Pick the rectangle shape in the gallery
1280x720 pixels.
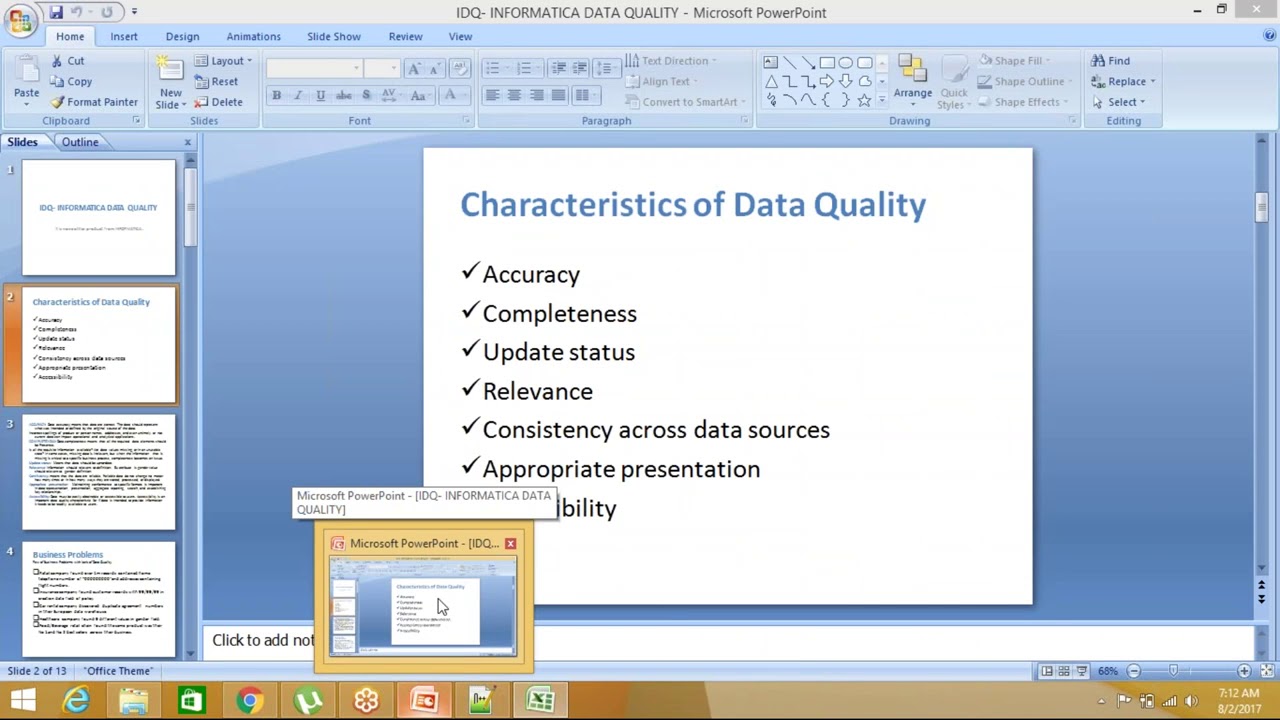tap(827, 62)
